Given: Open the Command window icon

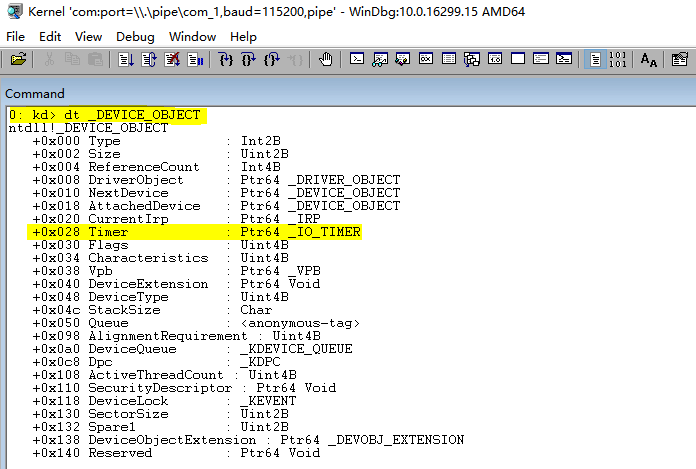Looking at the screenshot, I should pyautogui.click(x=357, y=59).
